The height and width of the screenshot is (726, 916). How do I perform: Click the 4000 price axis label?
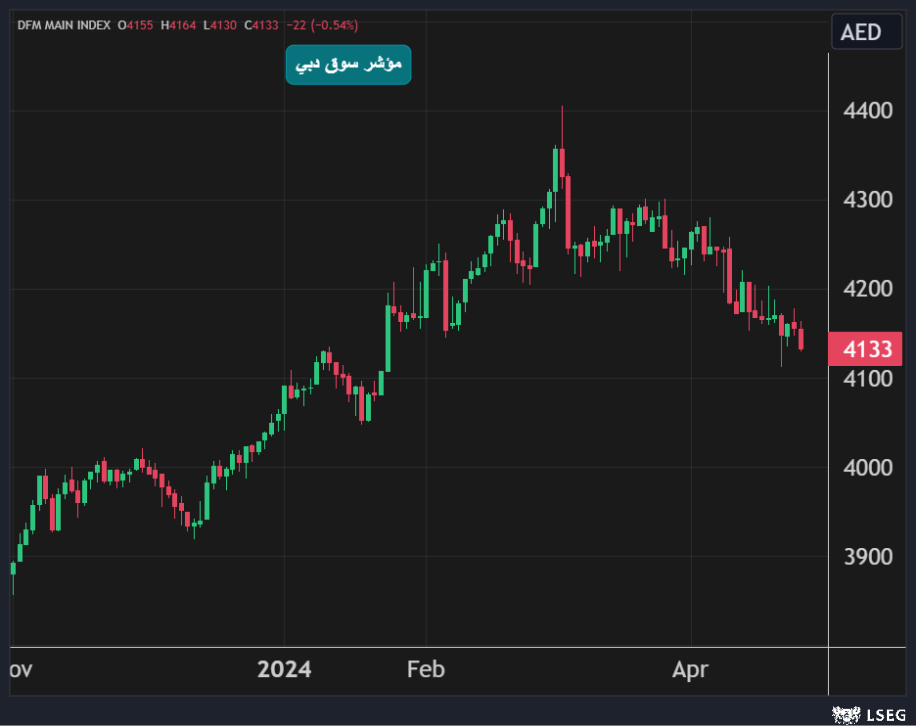coord(867,467)
